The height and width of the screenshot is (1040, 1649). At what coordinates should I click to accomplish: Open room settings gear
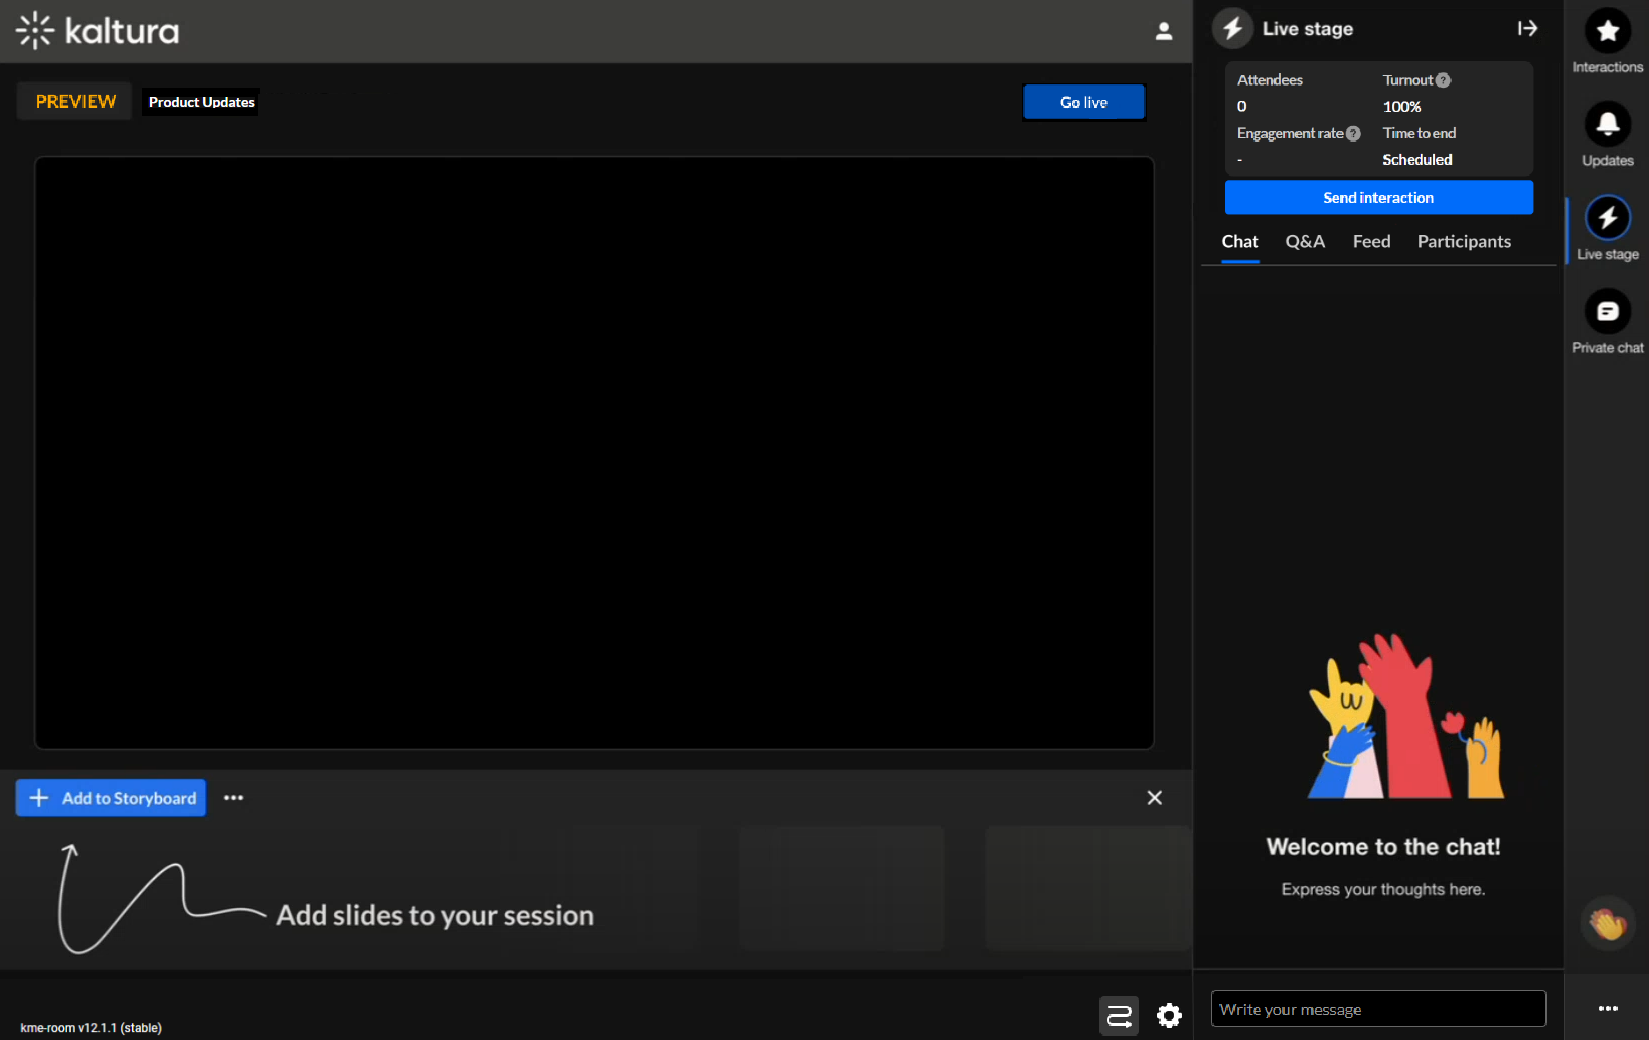(x=1169, y=1016)
